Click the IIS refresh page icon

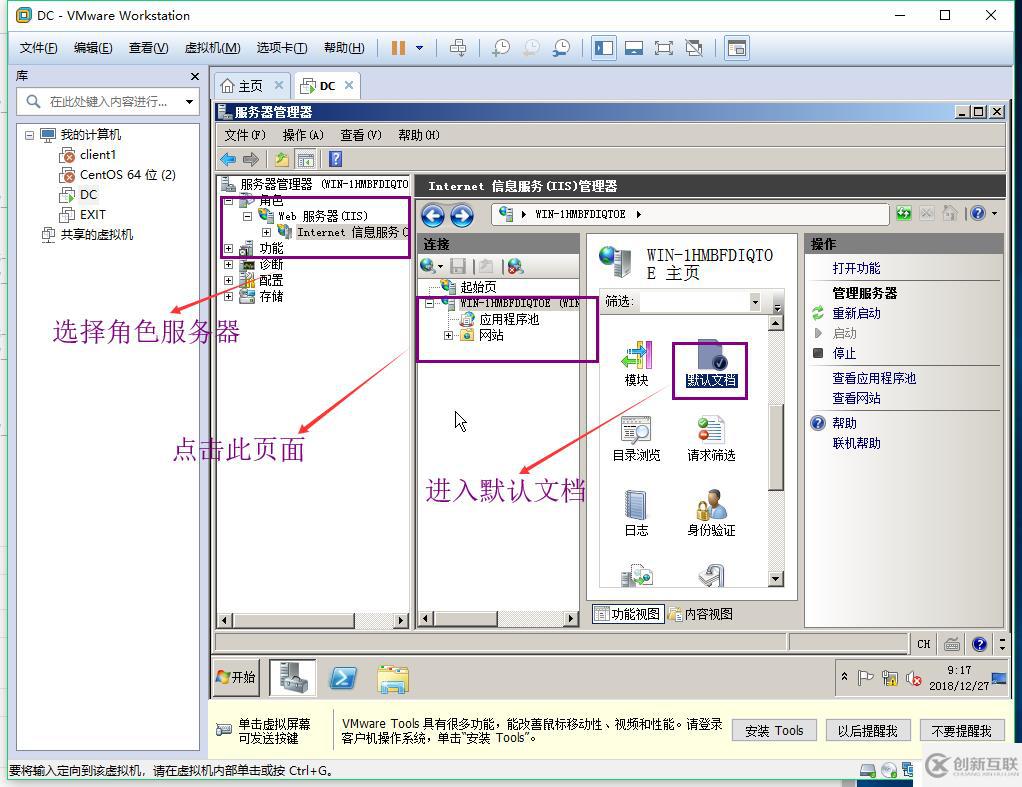click(903, 213)
